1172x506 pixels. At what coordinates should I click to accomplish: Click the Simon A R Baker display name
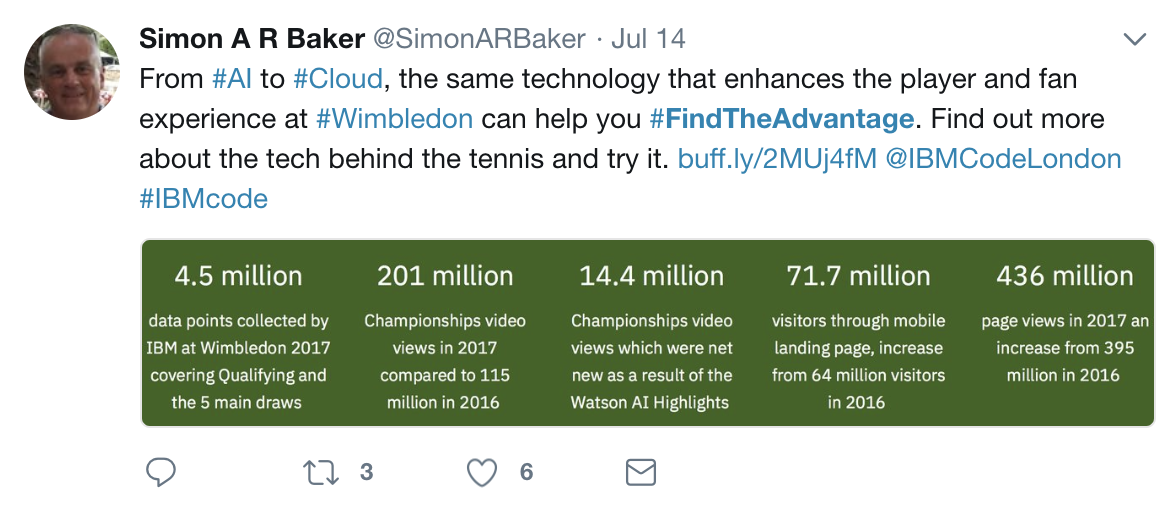252,39
